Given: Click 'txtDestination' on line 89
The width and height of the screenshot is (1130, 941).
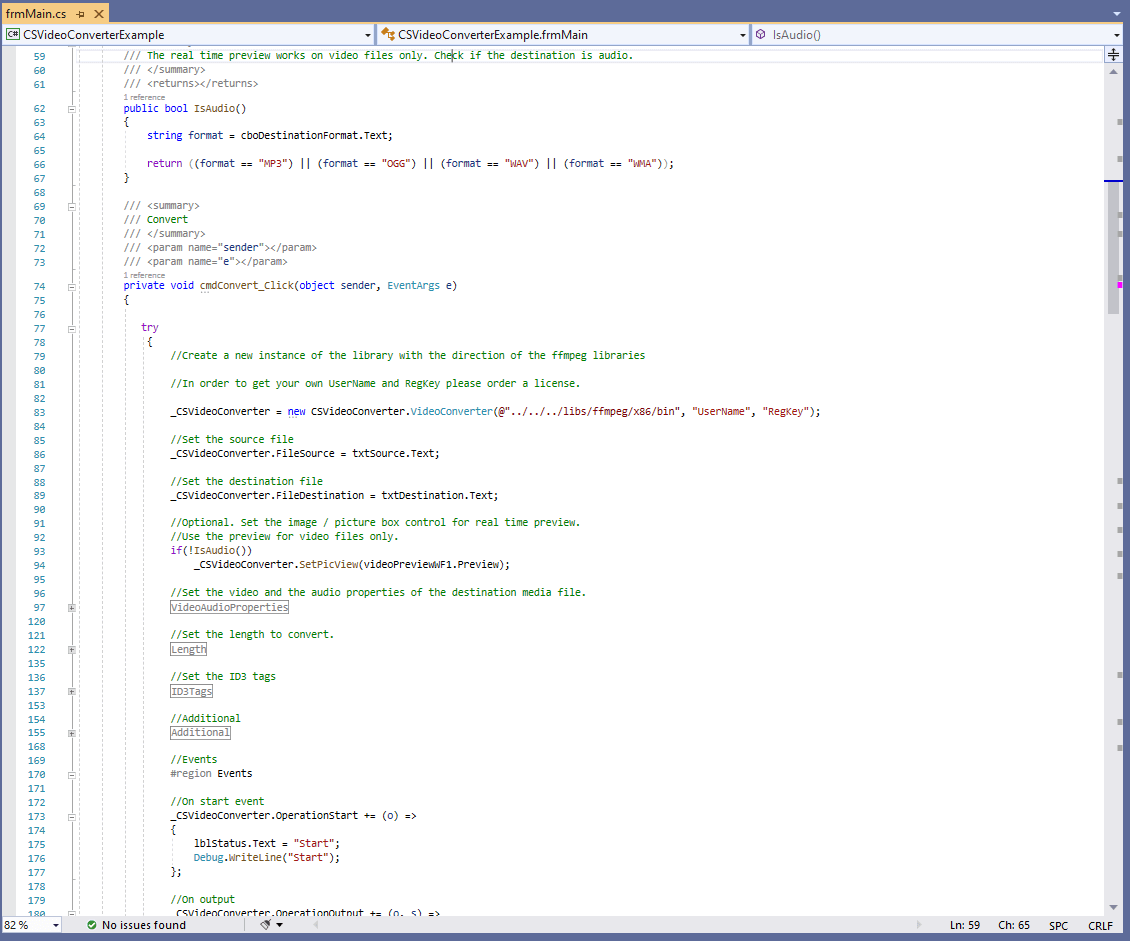Looking at the screenshot, I should tap(422, 495).
